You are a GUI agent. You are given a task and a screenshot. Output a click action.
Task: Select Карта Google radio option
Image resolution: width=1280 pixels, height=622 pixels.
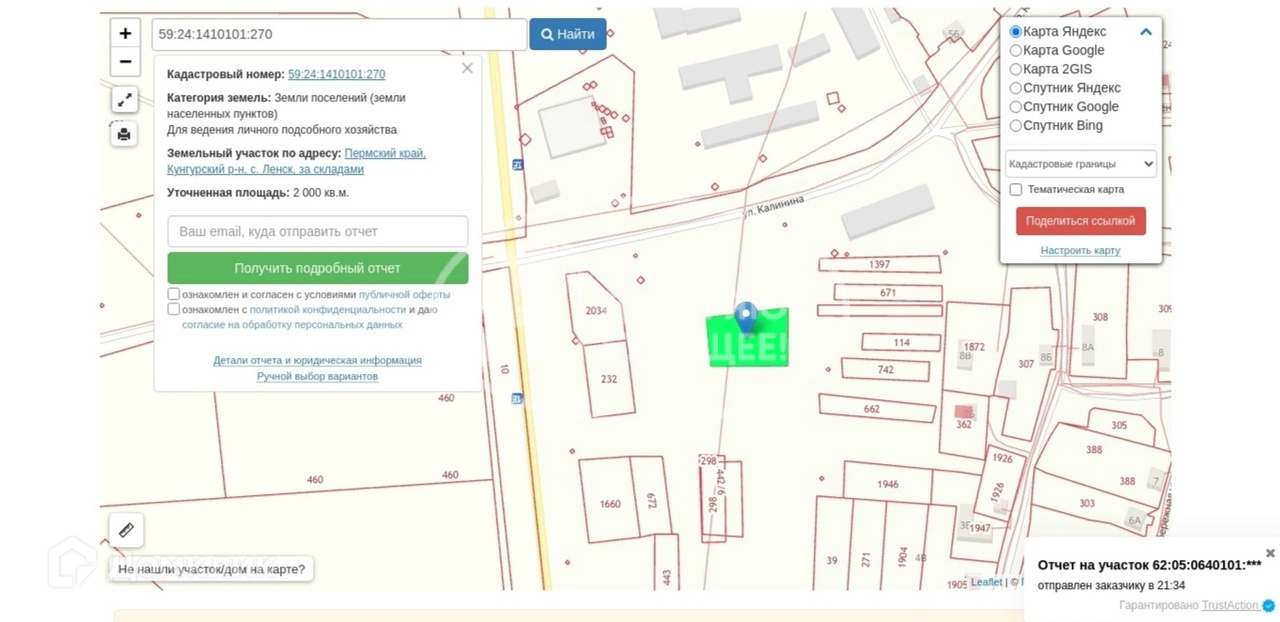tap(1016, 50)
